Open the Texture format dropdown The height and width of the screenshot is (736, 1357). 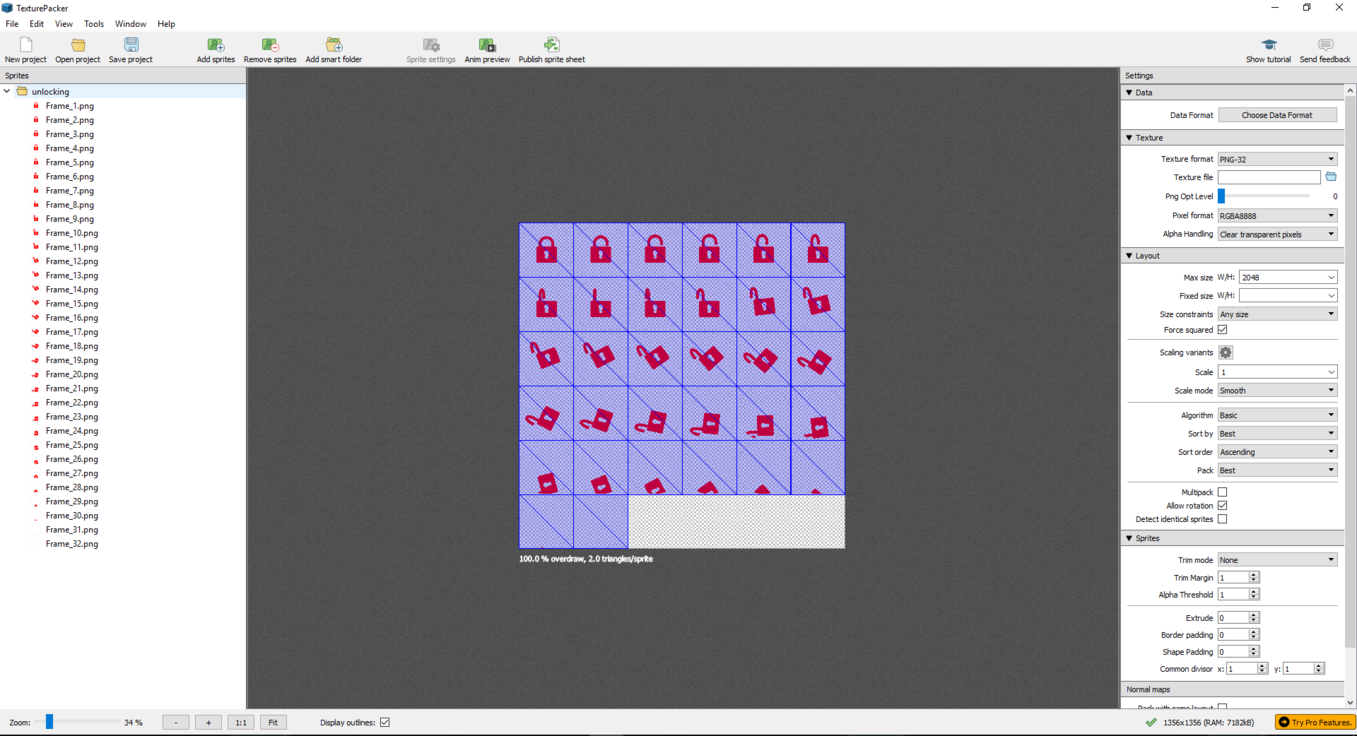point(1277,159)
